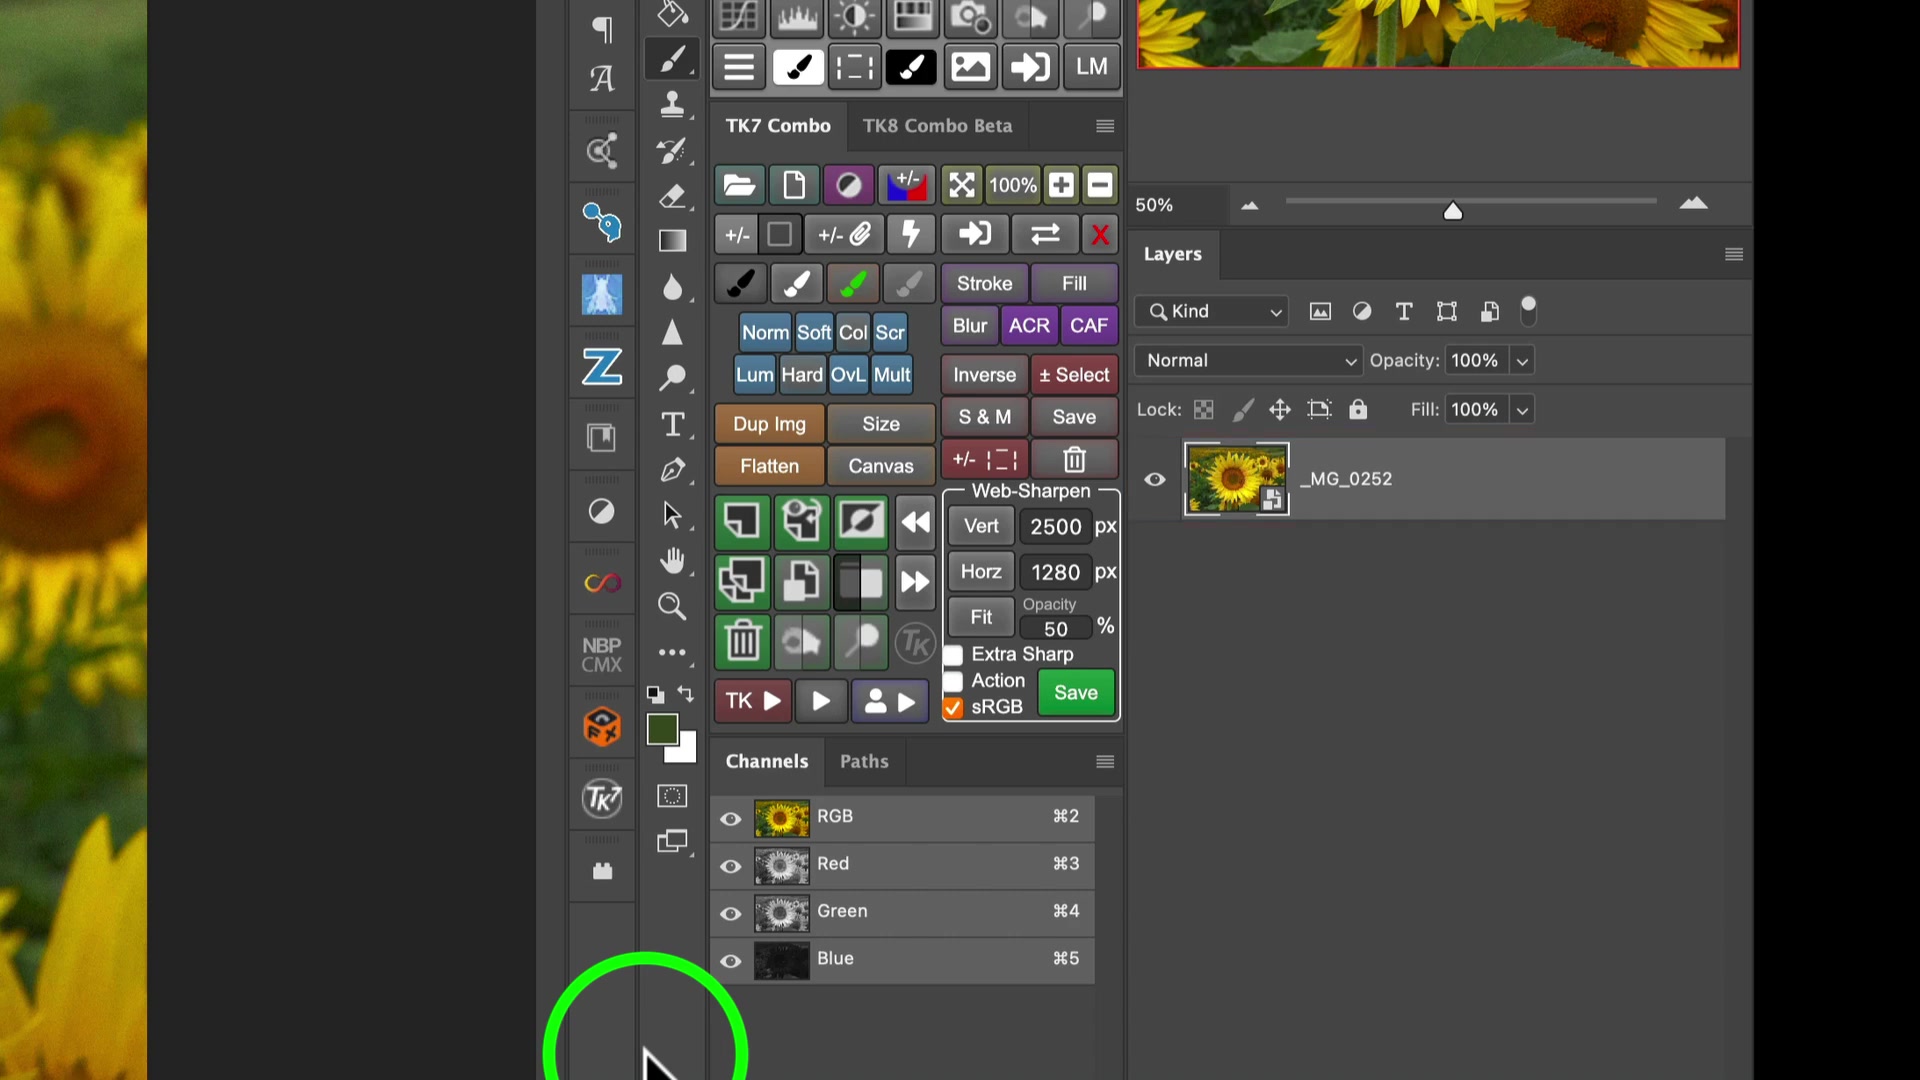
Task: Toggle Red channel visibility eye
Action: (731, 866)
